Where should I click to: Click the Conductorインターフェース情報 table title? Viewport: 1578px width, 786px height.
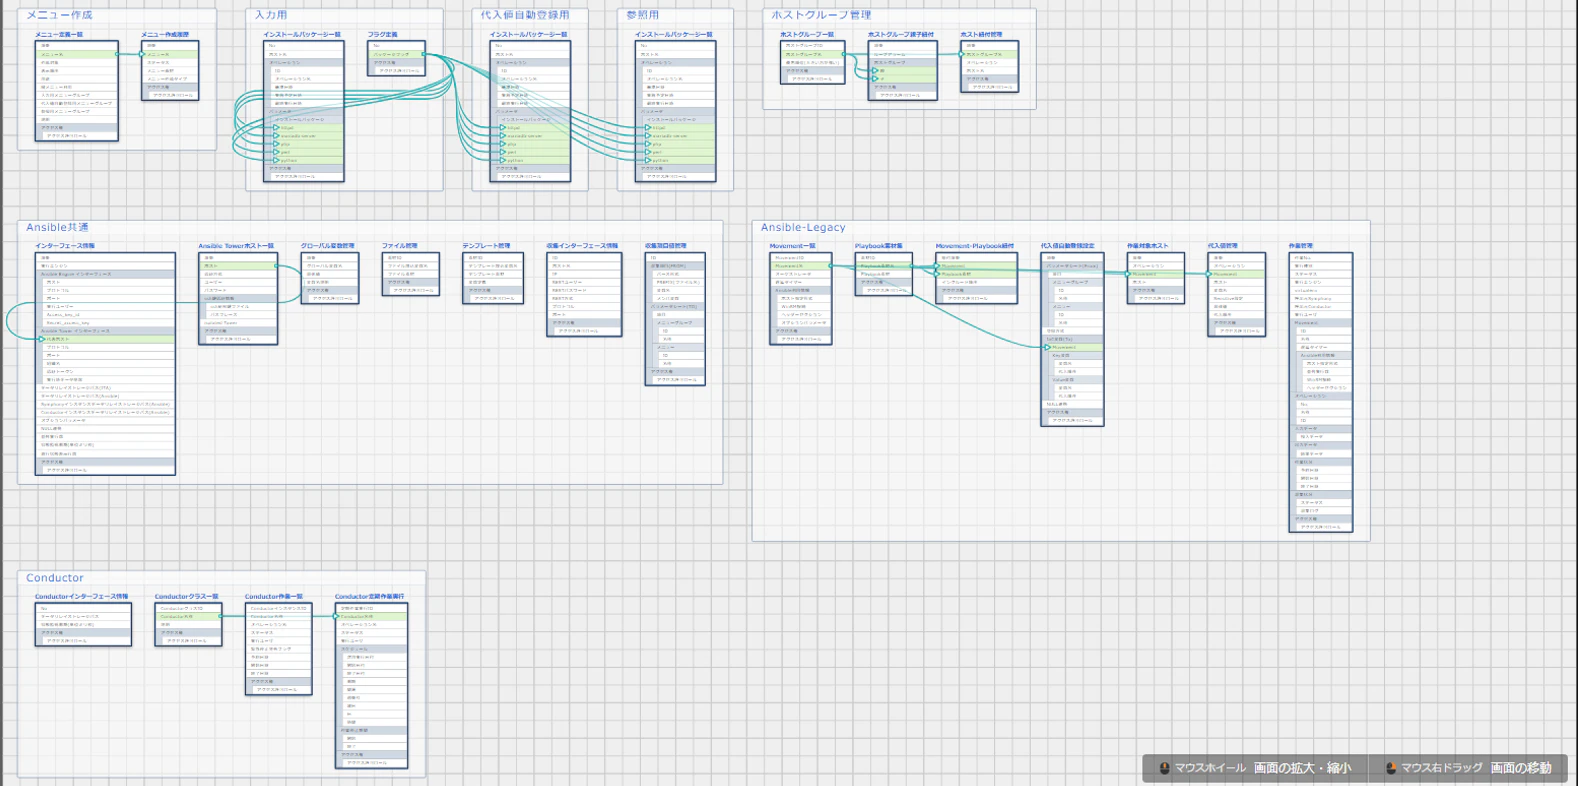(x=82, y=597)
